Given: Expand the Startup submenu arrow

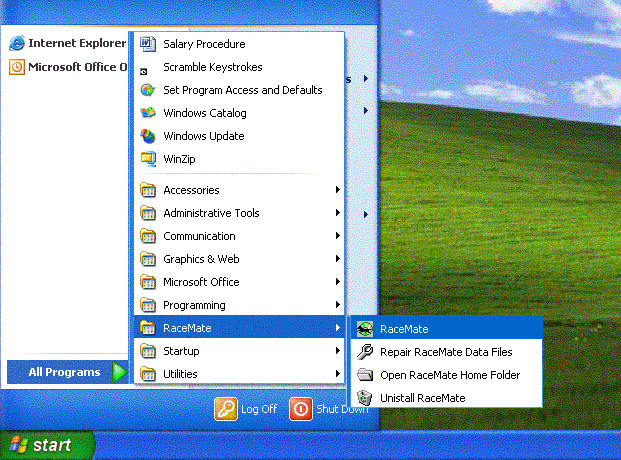Looking at the screenshot, I should (x=337, y=351).
